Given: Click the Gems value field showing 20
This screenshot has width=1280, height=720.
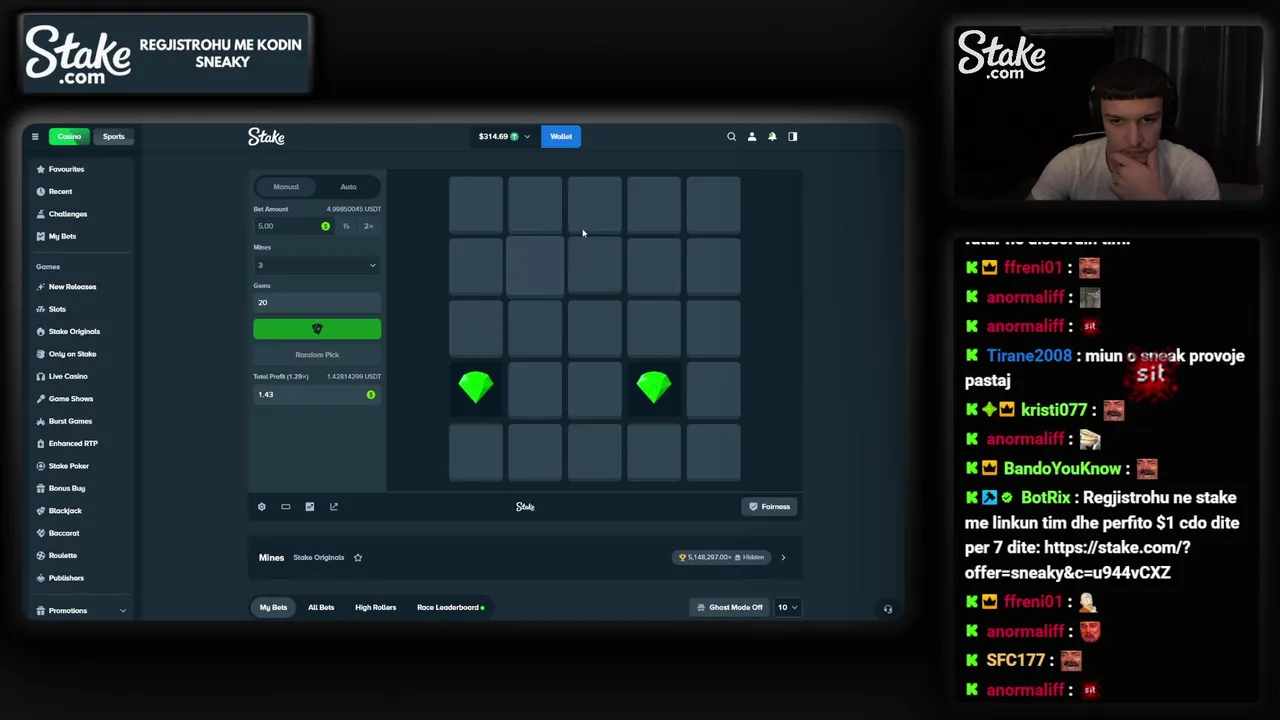Looking at the screenshot, I should click(x=317, y=302).
